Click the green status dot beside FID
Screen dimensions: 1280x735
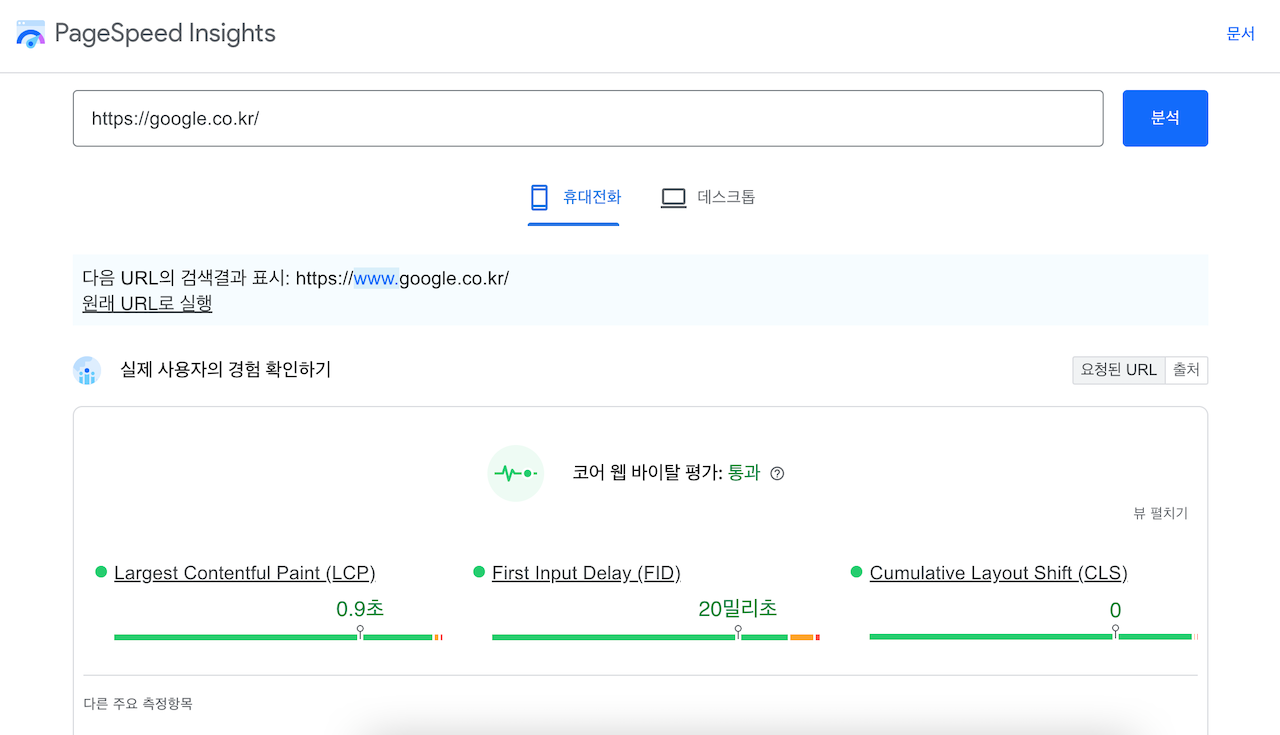tap(477, 572)
